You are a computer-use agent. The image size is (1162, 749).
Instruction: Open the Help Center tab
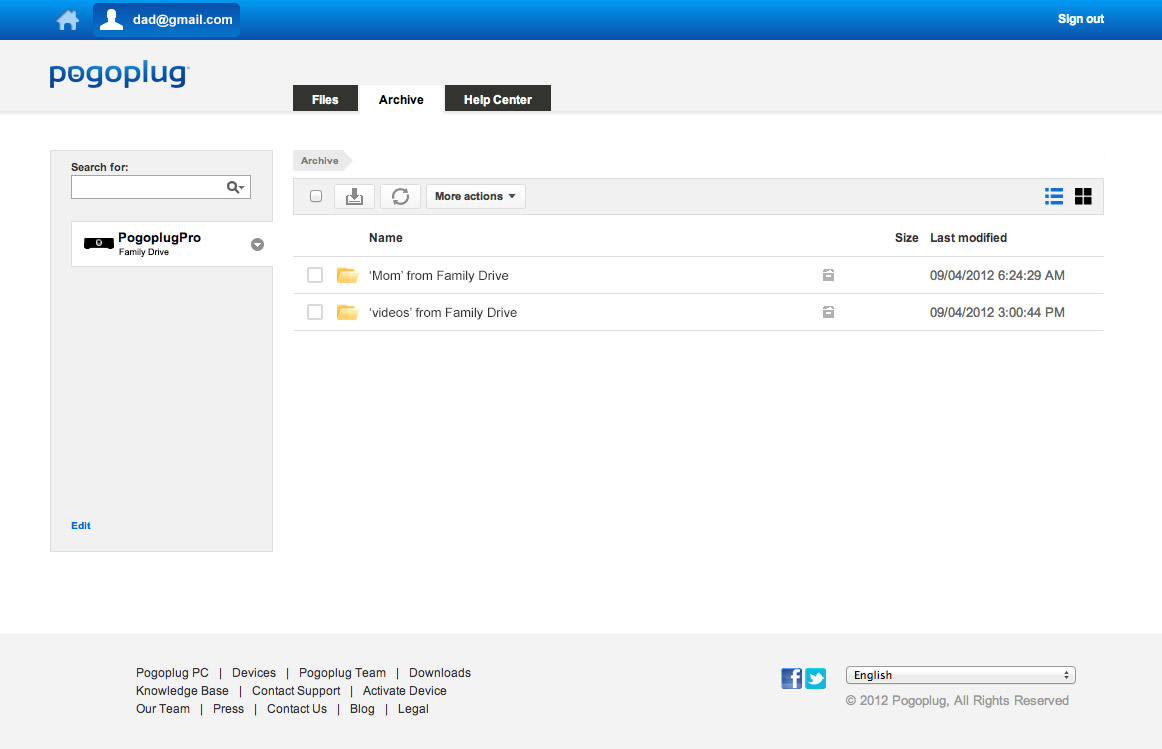(497, 100)
